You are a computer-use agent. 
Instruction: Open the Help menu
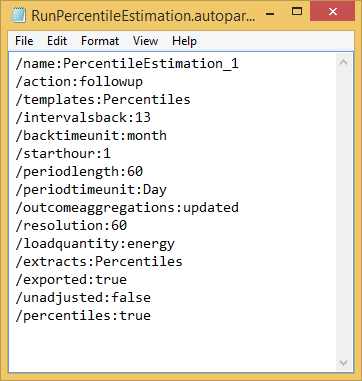click(x=184, y=41)
